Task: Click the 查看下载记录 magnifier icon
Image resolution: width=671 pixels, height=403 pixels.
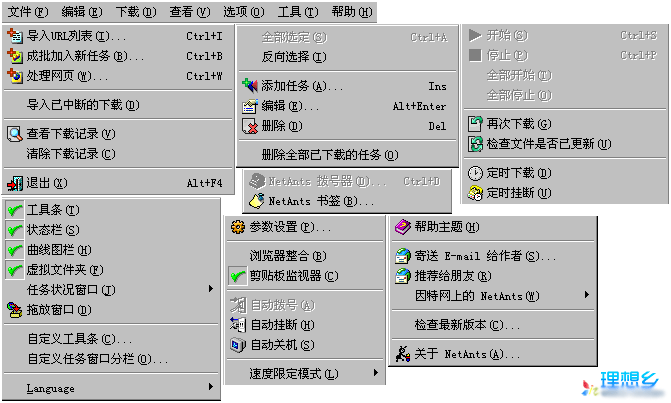Action: (15, 133)
